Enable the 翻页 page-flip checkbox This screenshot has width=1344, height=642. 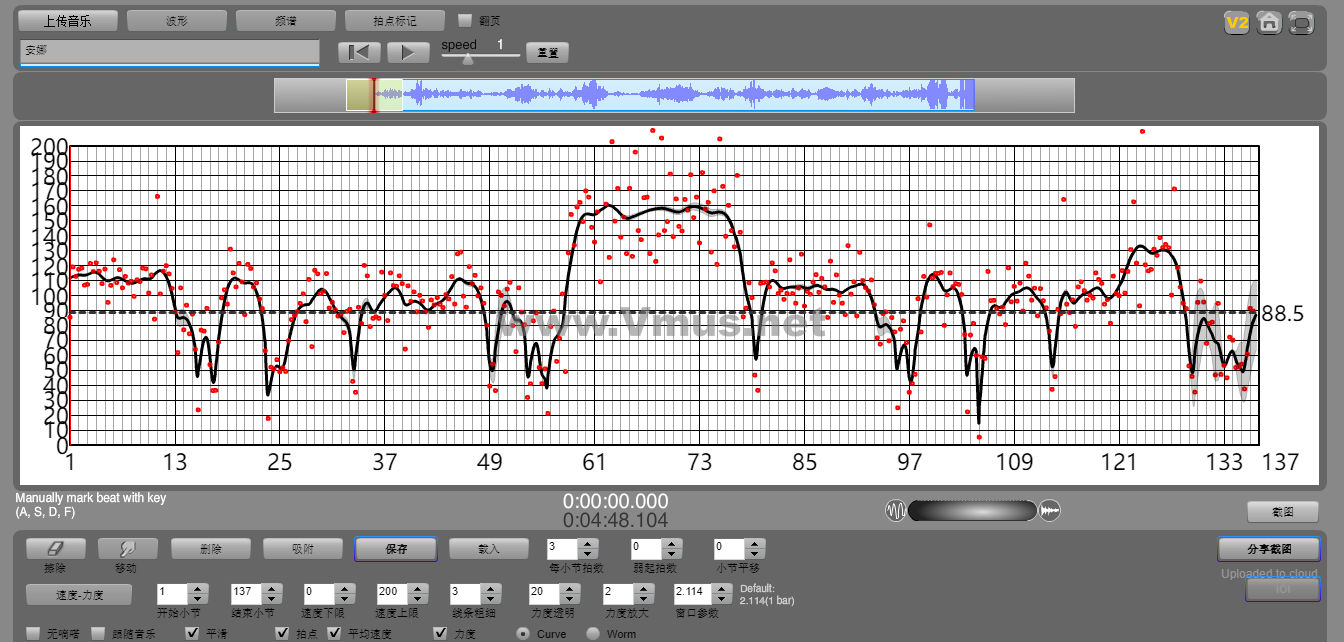click(x=465, y=20)
